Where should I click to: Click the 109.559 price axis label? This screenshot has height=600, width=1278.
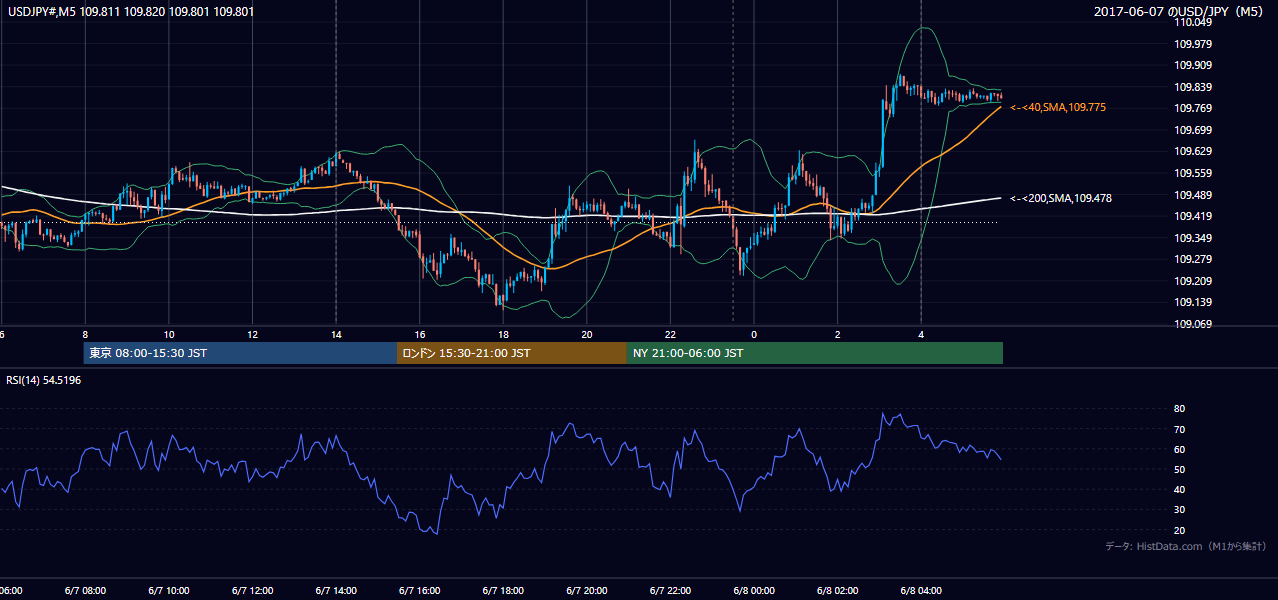(1194, 173)
